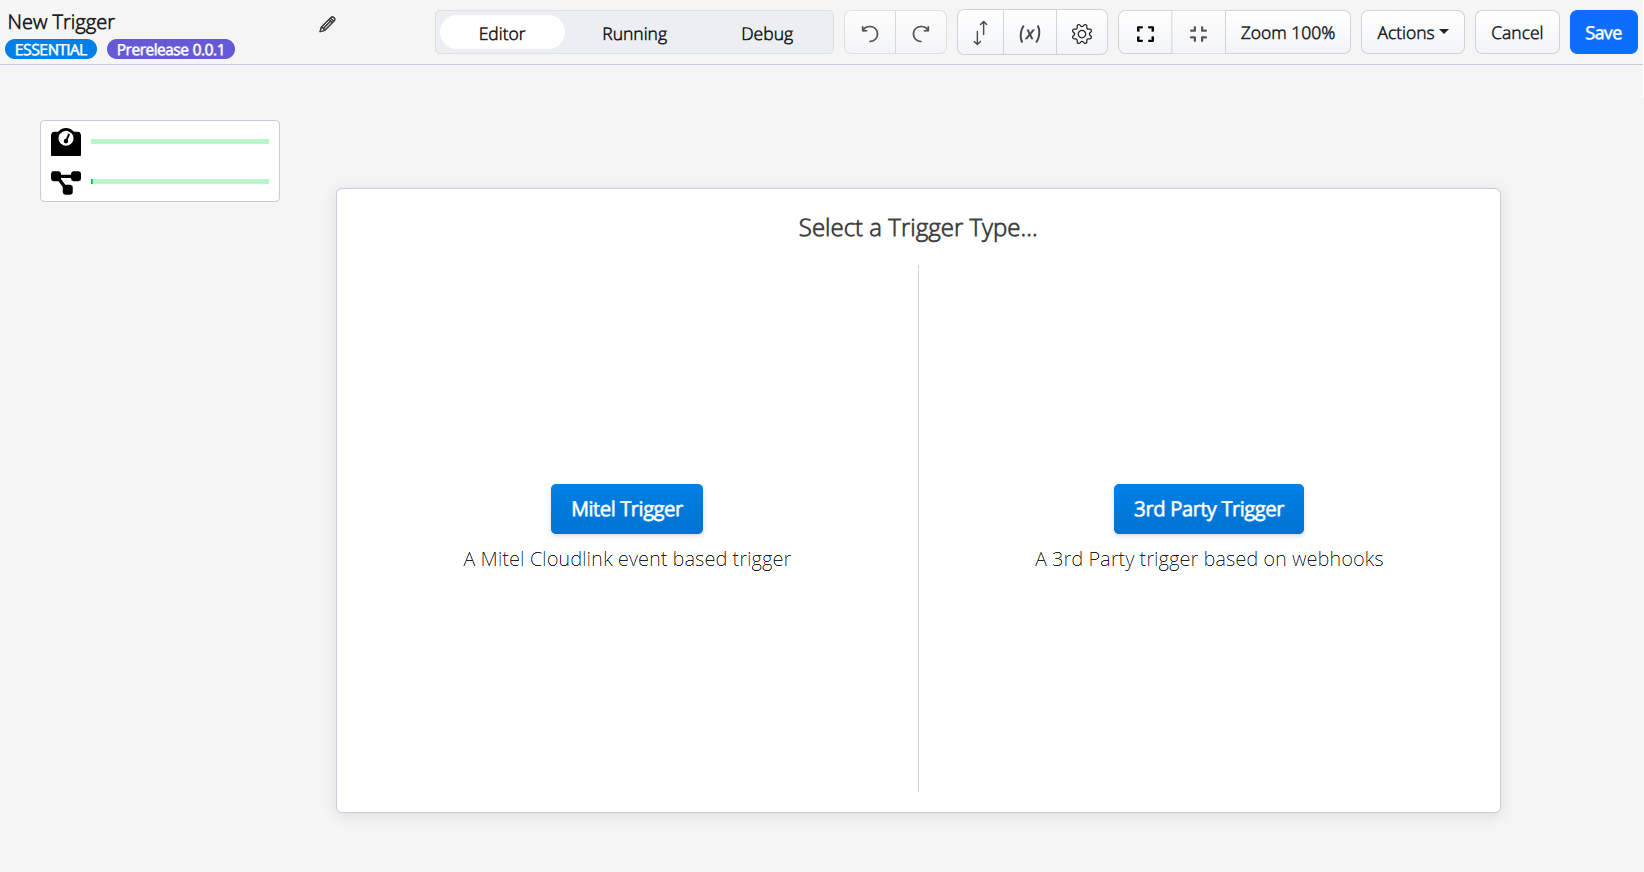The height and width of the screenshot is (872, 1644).
Task: Undo the last change
Action: (x=870, y=33)
